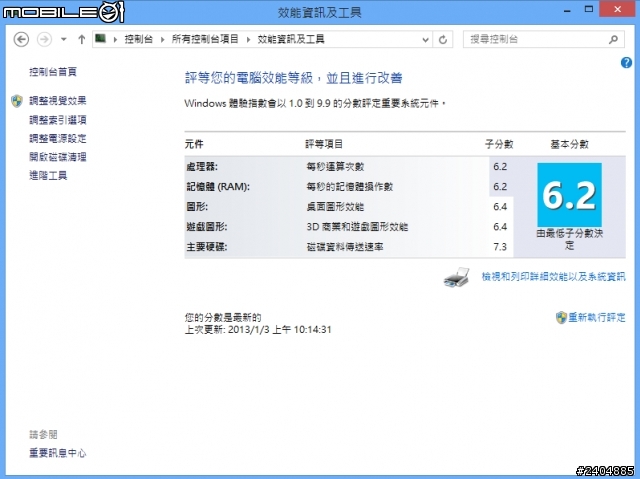Minimize the 效能資訊及工具 window

point(567,11)
